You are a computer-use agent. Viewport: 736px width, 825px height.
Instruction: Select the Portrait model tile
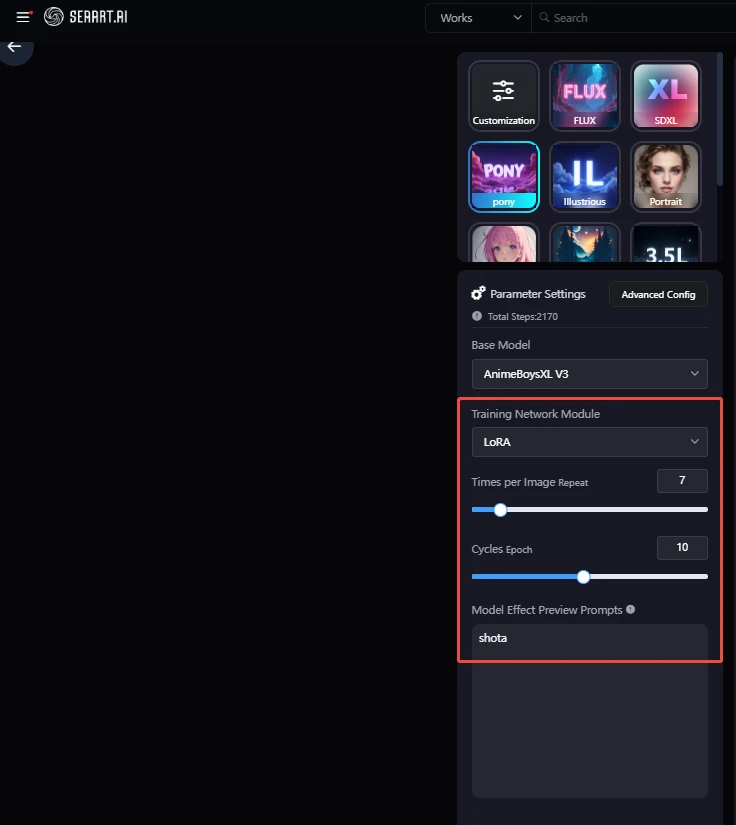[x=666, y=177]
